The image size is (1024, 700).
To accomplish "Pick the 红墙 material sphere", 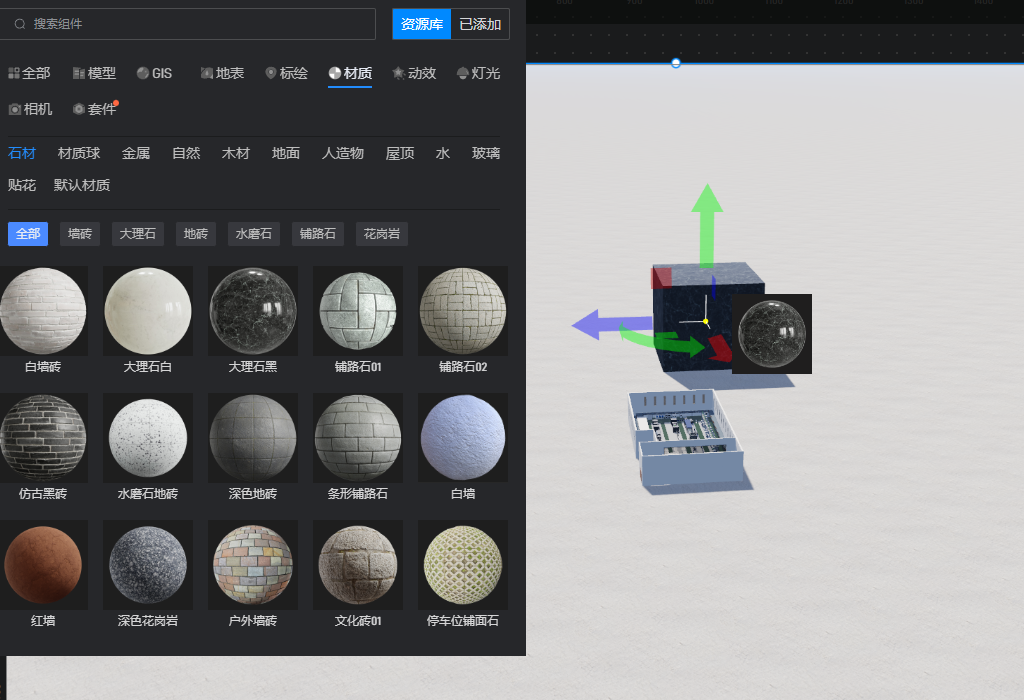I will (43, 565).
